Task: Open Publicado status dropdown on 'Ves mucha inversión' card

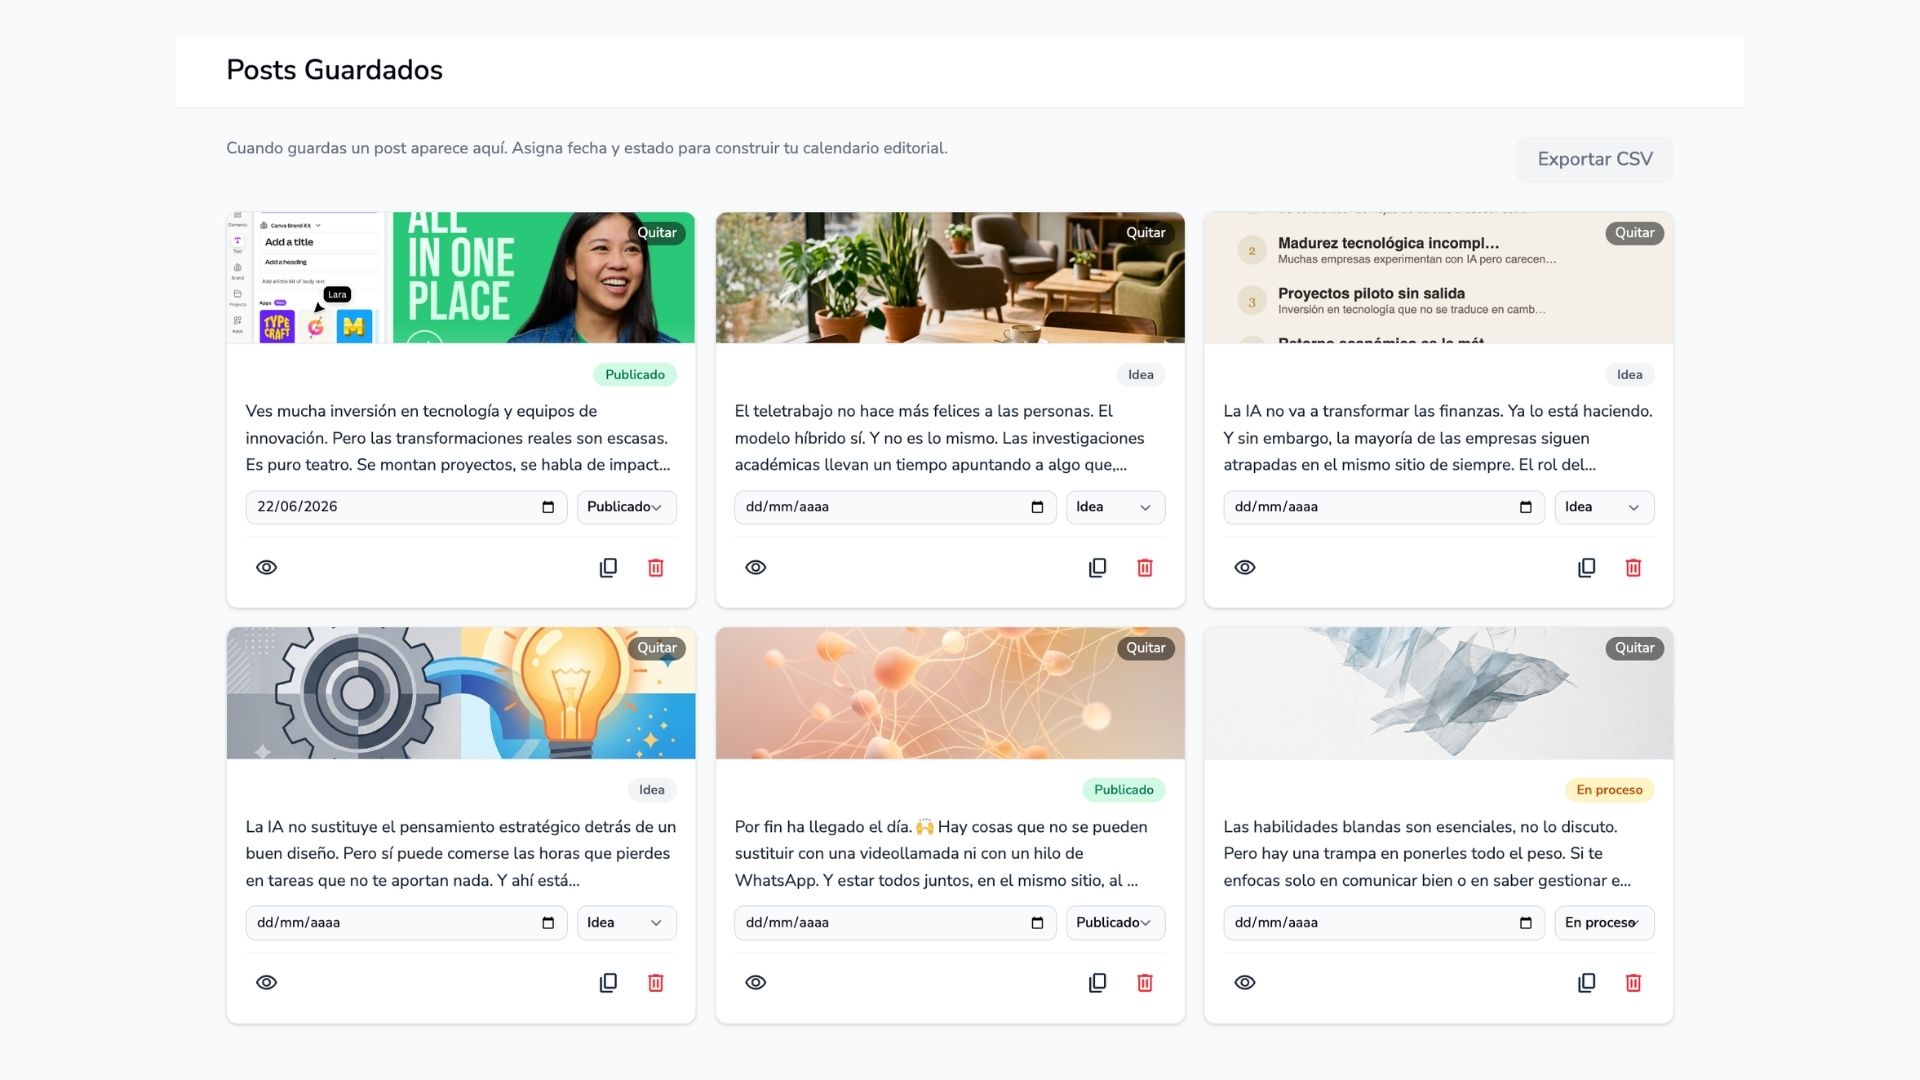Action: tap(626, 507)
